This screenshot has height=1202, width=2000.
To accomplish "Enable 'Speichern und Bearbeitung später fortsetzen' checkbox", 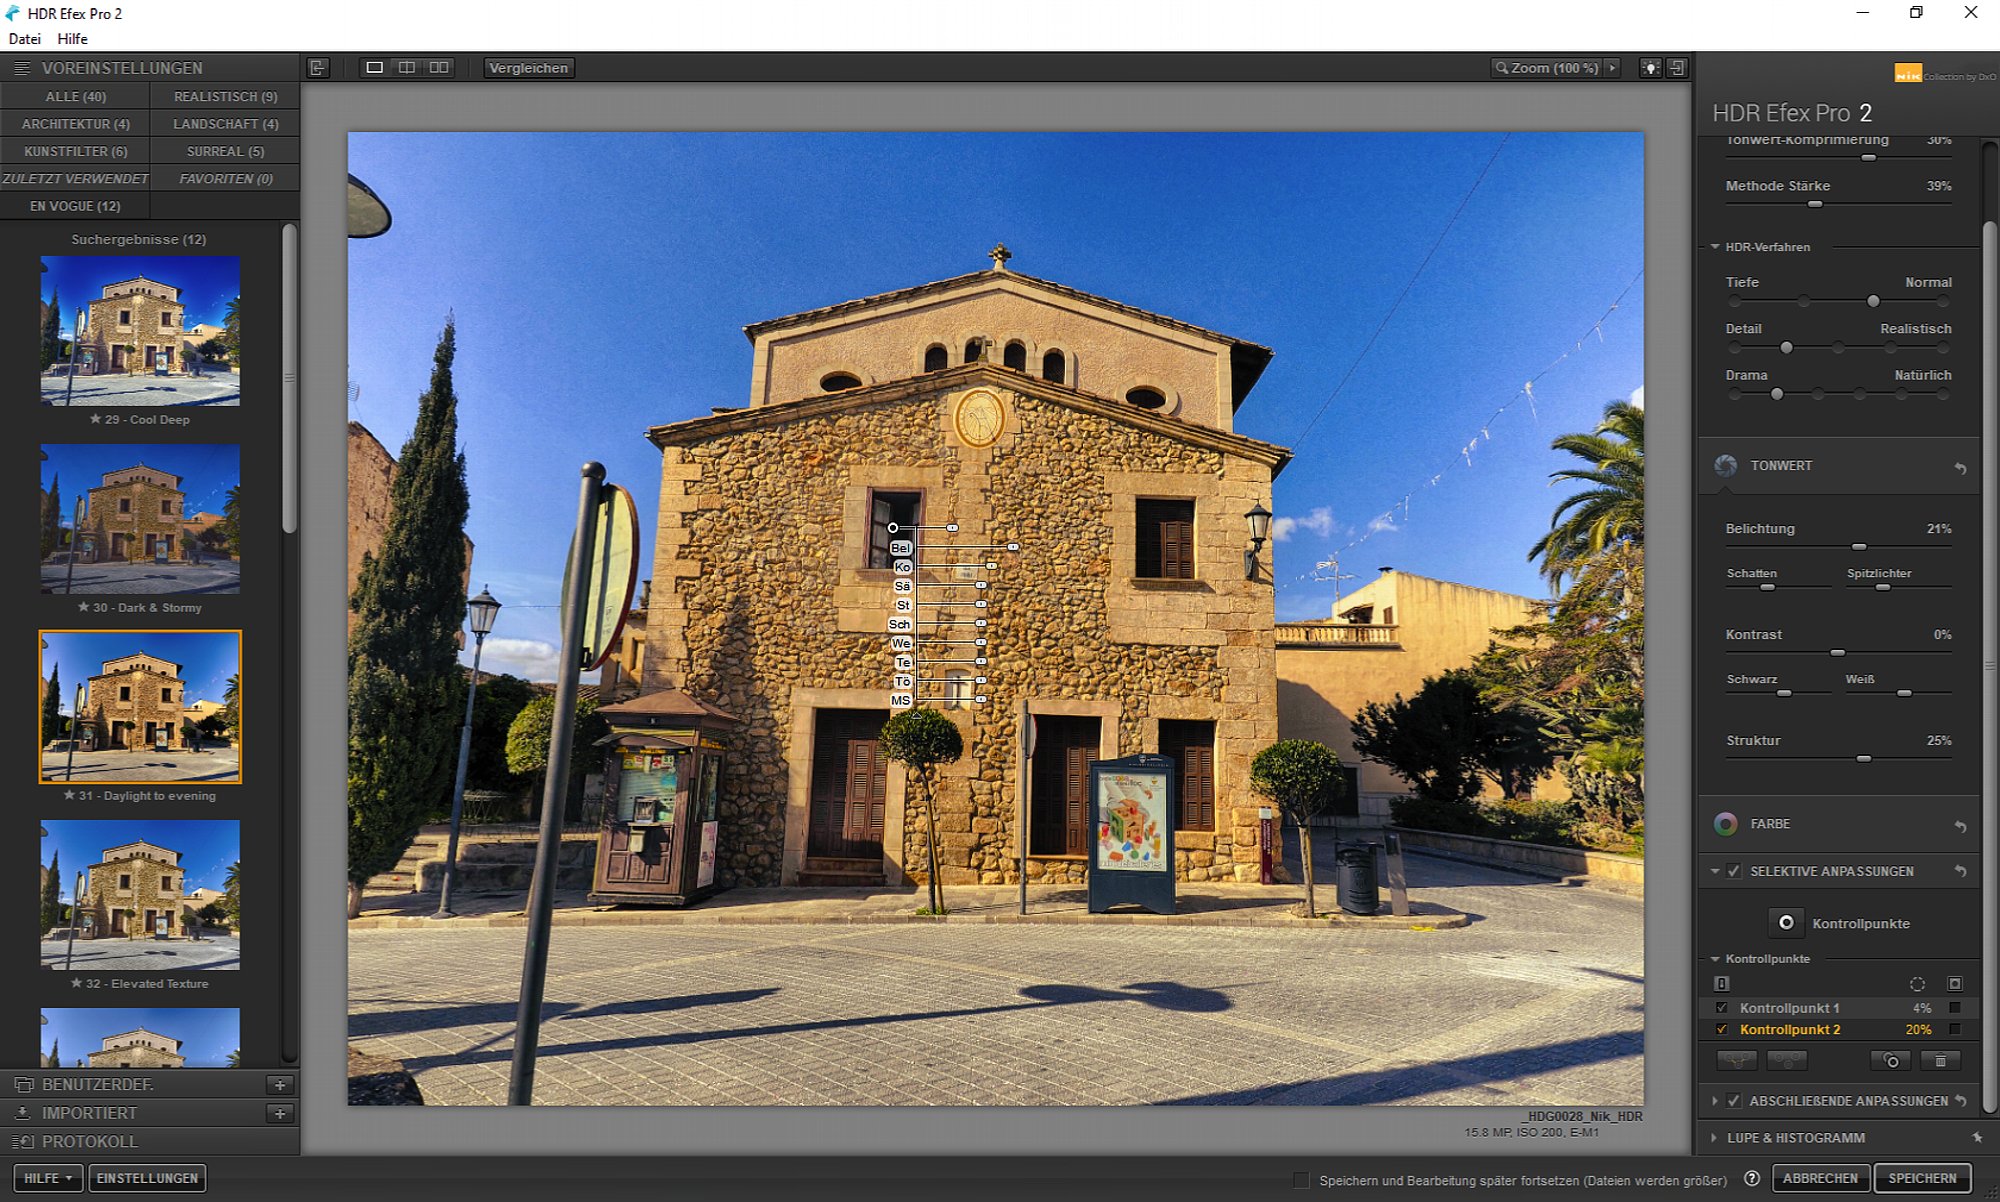I will point(1301,1180).
